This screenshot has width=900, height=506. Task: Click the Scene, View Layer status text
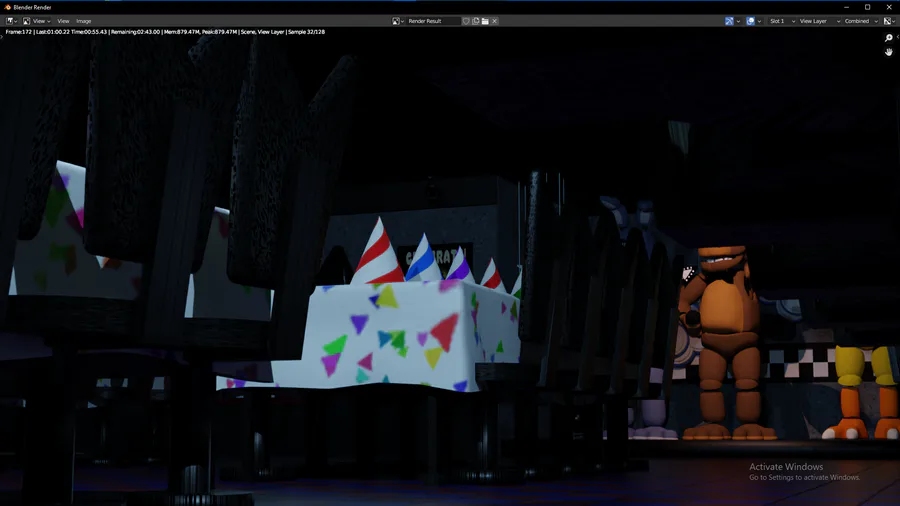(x=262, y=32)
